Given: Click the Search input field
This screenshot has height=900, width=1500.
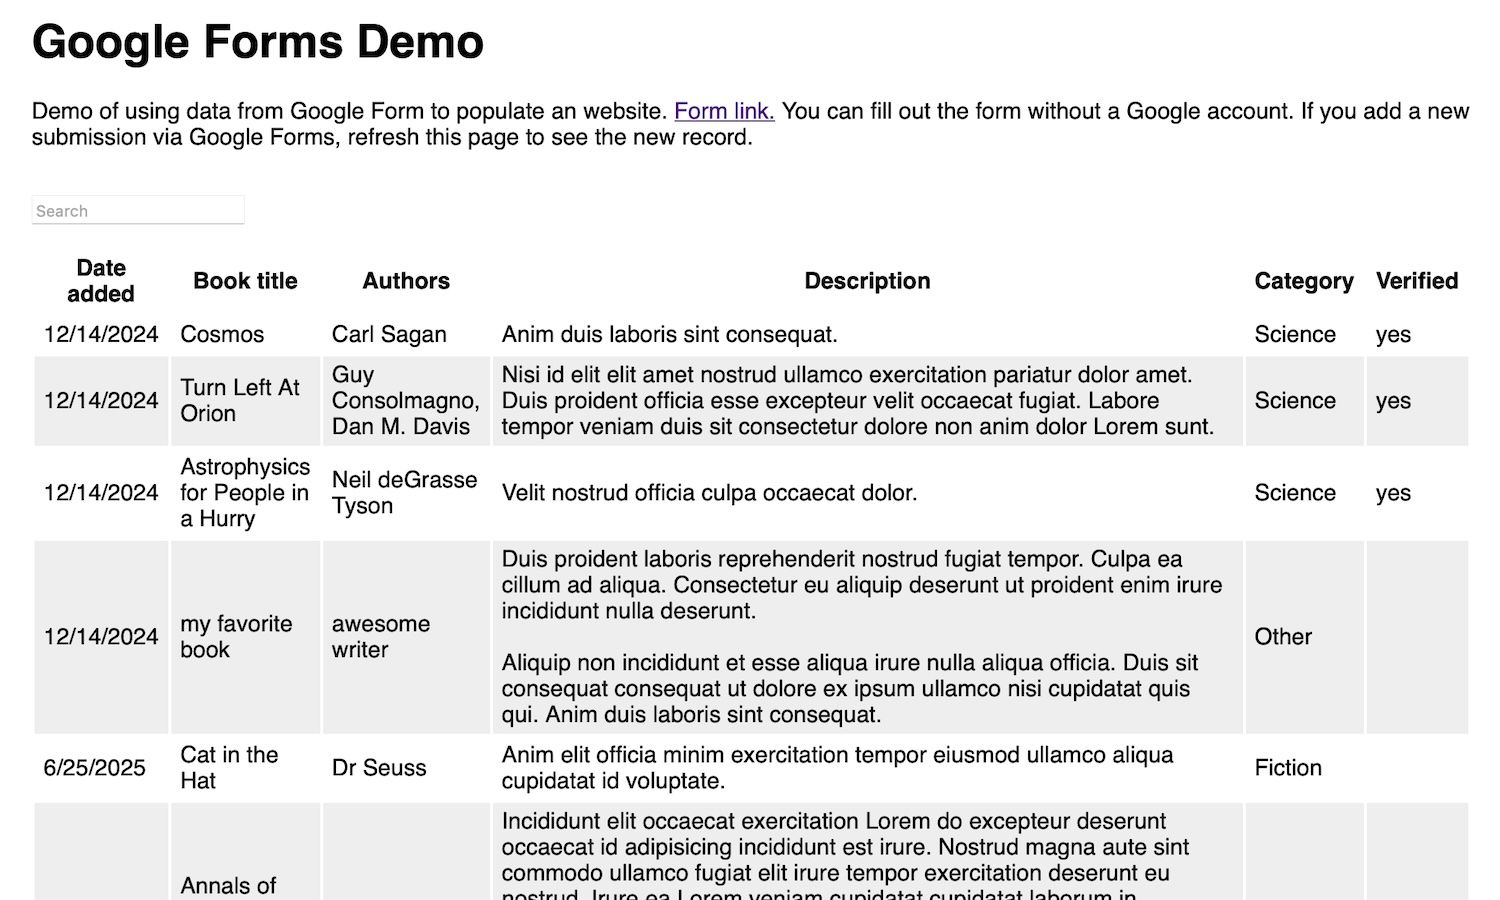Looking at the screenshot, I should (138, 211).
